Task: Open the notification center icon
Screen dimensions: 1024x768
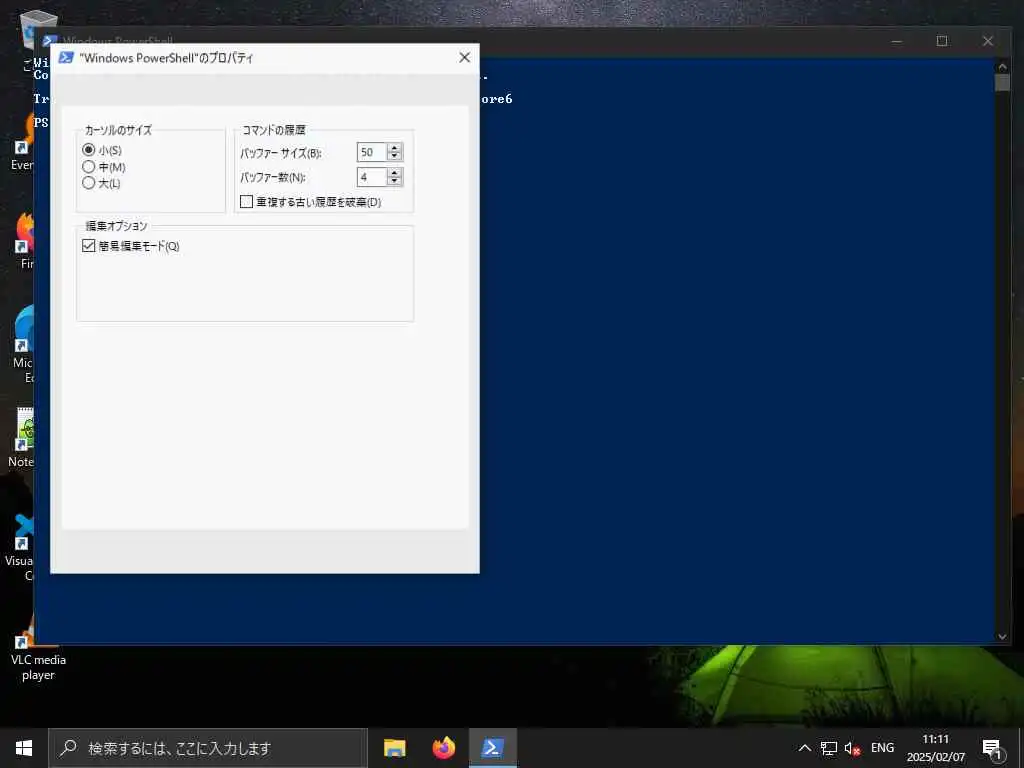Action: [993, 748]
